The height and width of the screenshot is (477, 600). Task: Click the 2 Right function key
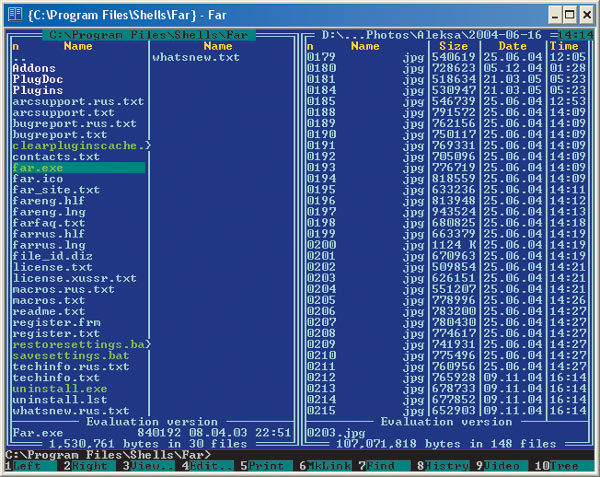pos(89,466)
